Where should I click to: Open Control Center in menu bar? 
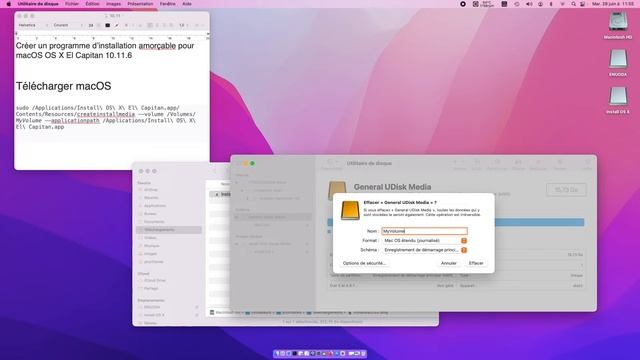582,4
